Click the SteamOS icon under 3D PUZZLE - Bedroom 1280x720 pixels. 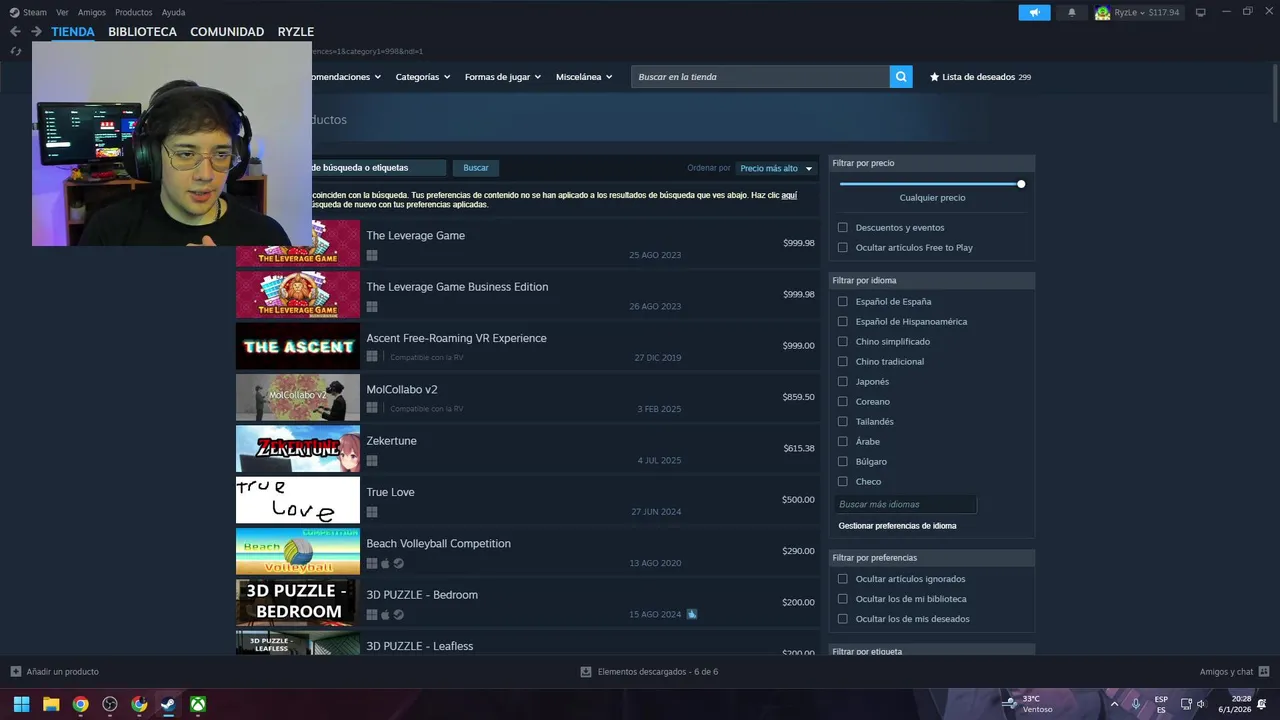(x=398, y=614)
